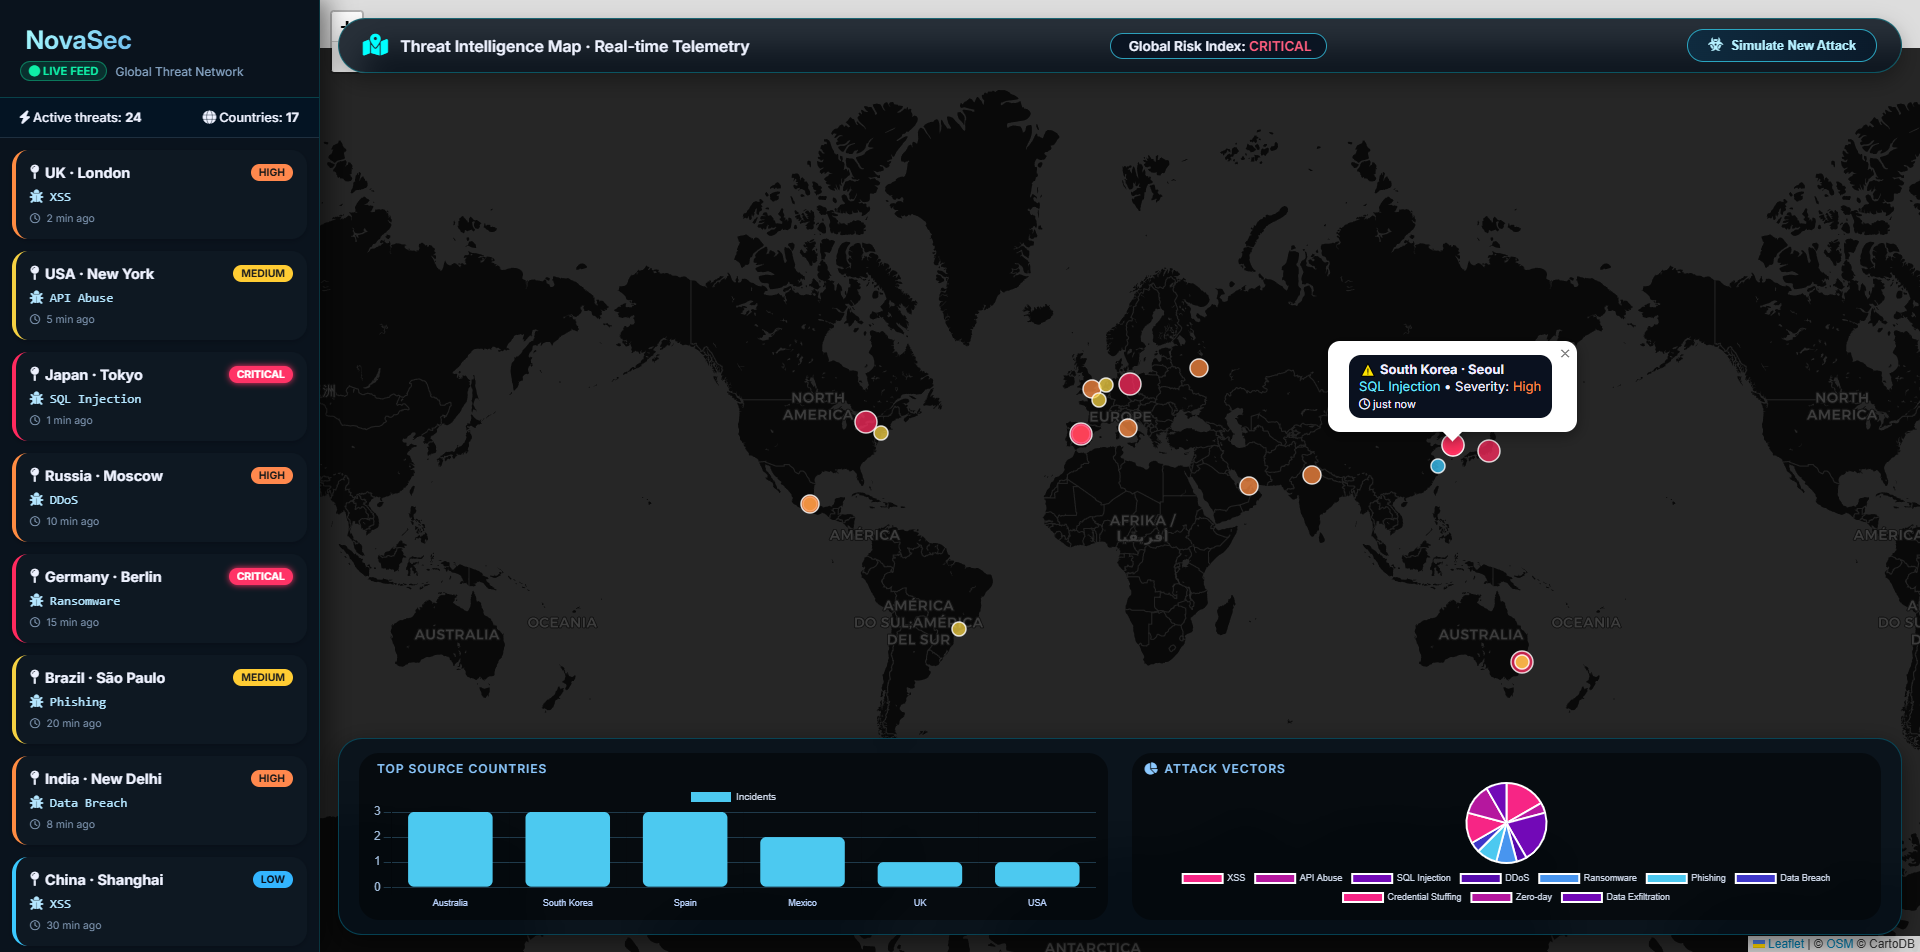Click the globe icon beside Countries: 17

click(208, 117)
